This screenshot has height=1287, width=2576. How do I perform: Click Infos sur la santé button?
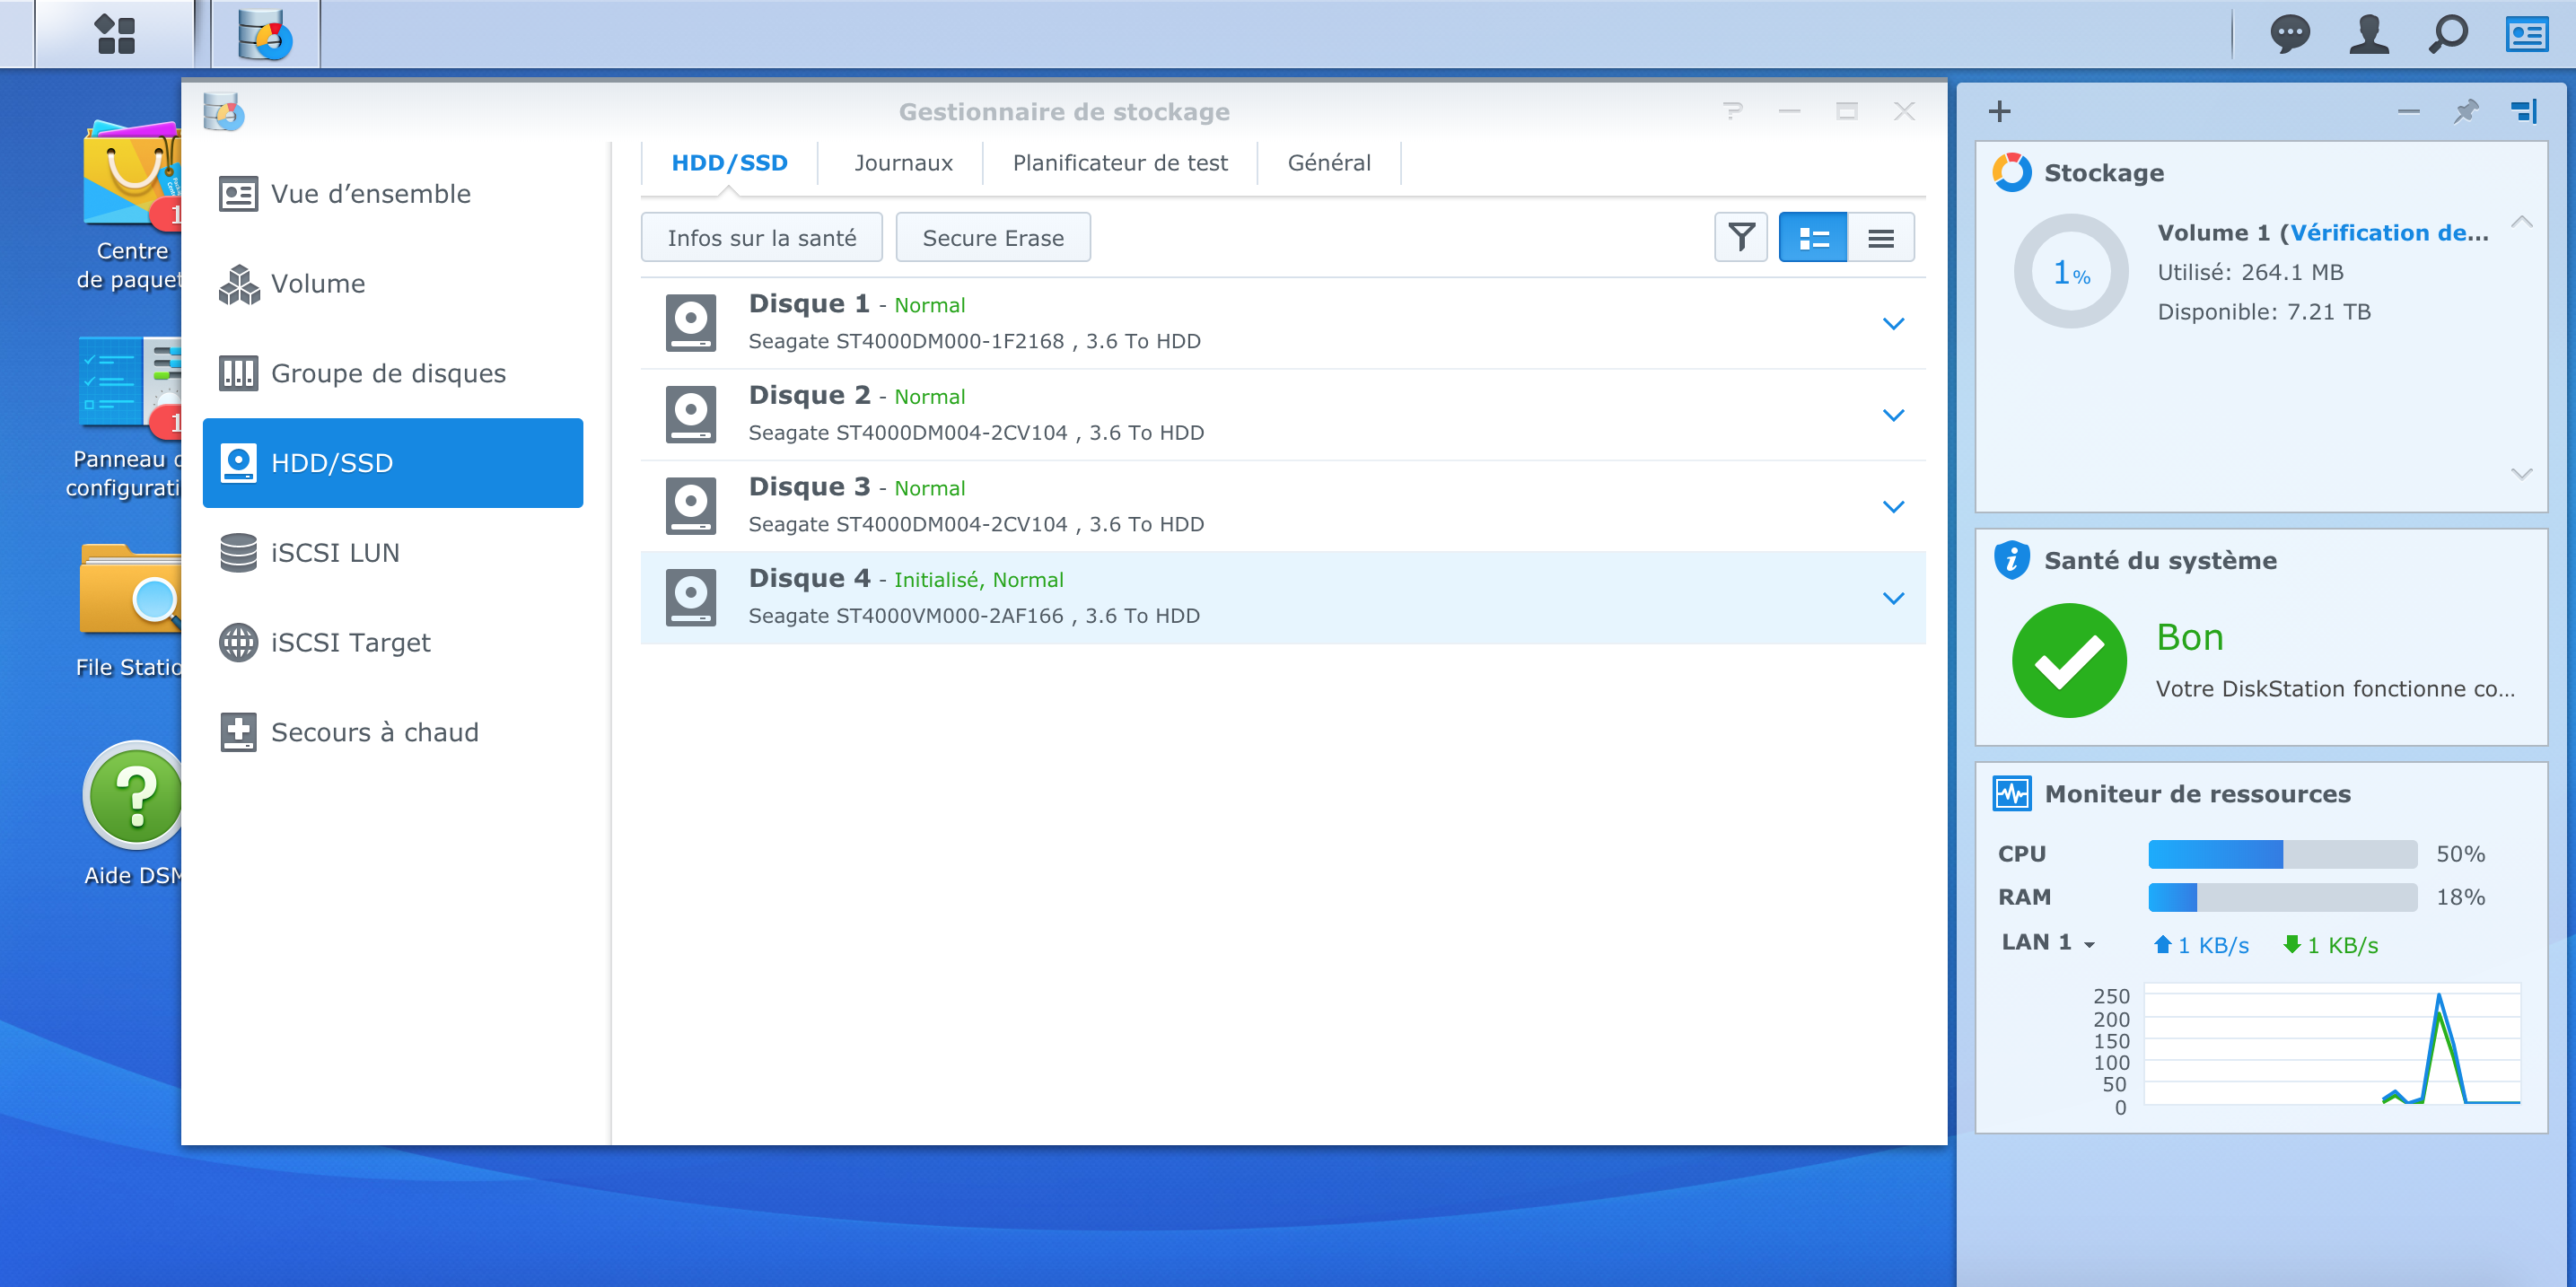tap(762, 237)
